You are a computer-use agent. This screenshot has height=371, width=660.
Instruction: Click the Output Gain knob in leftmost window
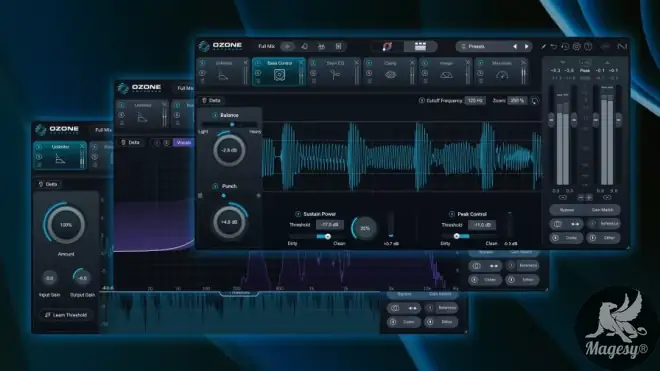[82, 278]
